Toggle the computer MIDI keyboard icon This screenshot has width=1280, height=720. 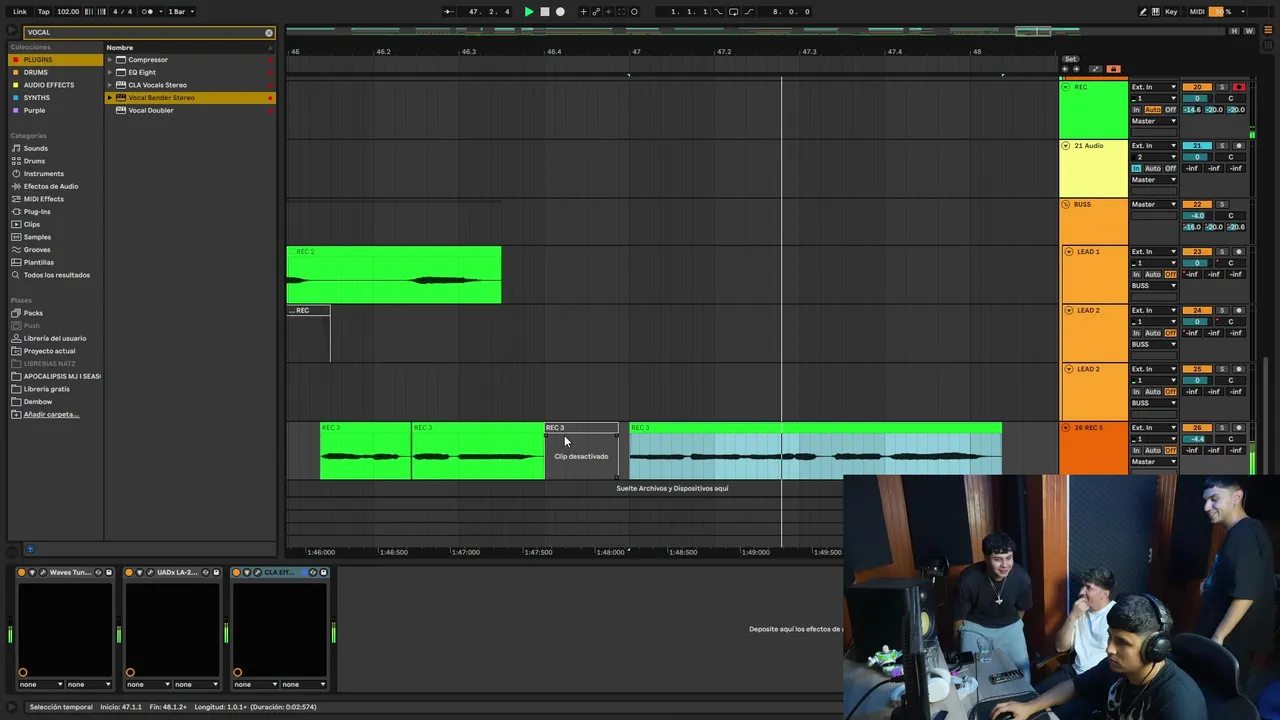click(x=1156, y=12)
